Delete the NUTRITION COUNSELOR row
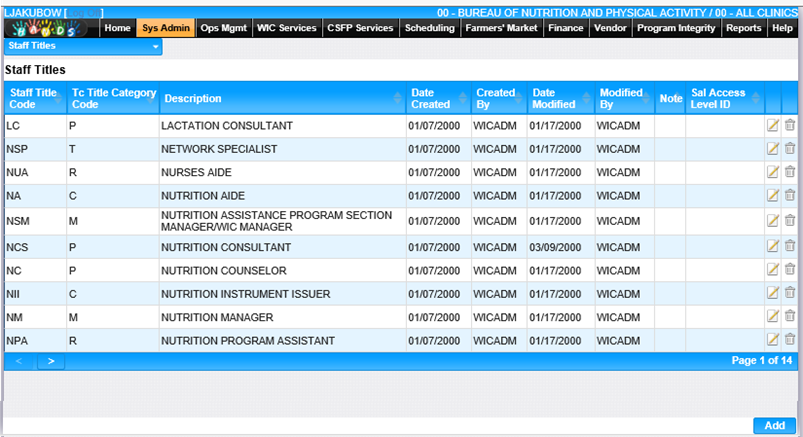This screenshot has height=437, width=803. pos(790,270)
